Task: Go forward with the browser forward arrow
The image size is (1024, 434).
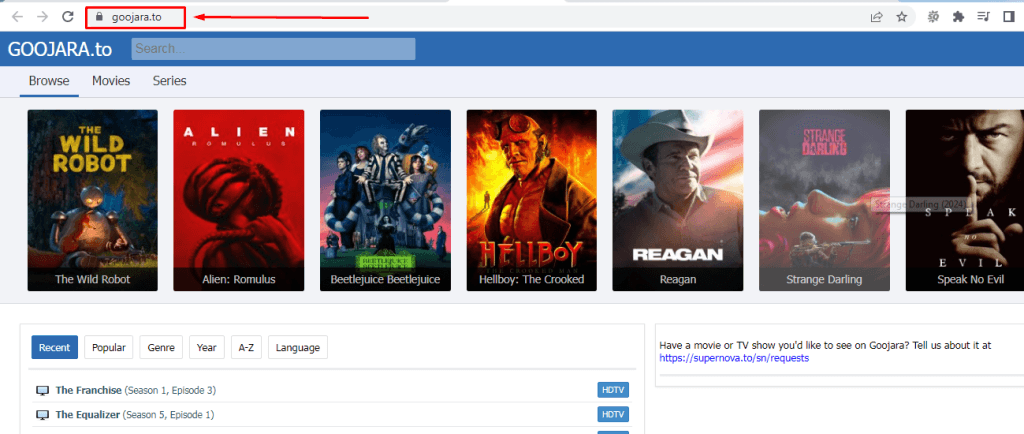Action: (42, 17)
